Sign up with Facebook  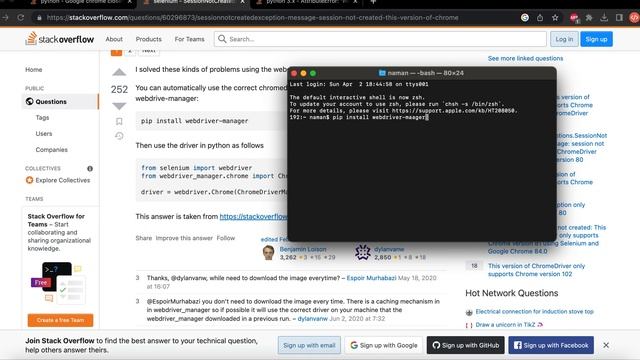point(551,345)
